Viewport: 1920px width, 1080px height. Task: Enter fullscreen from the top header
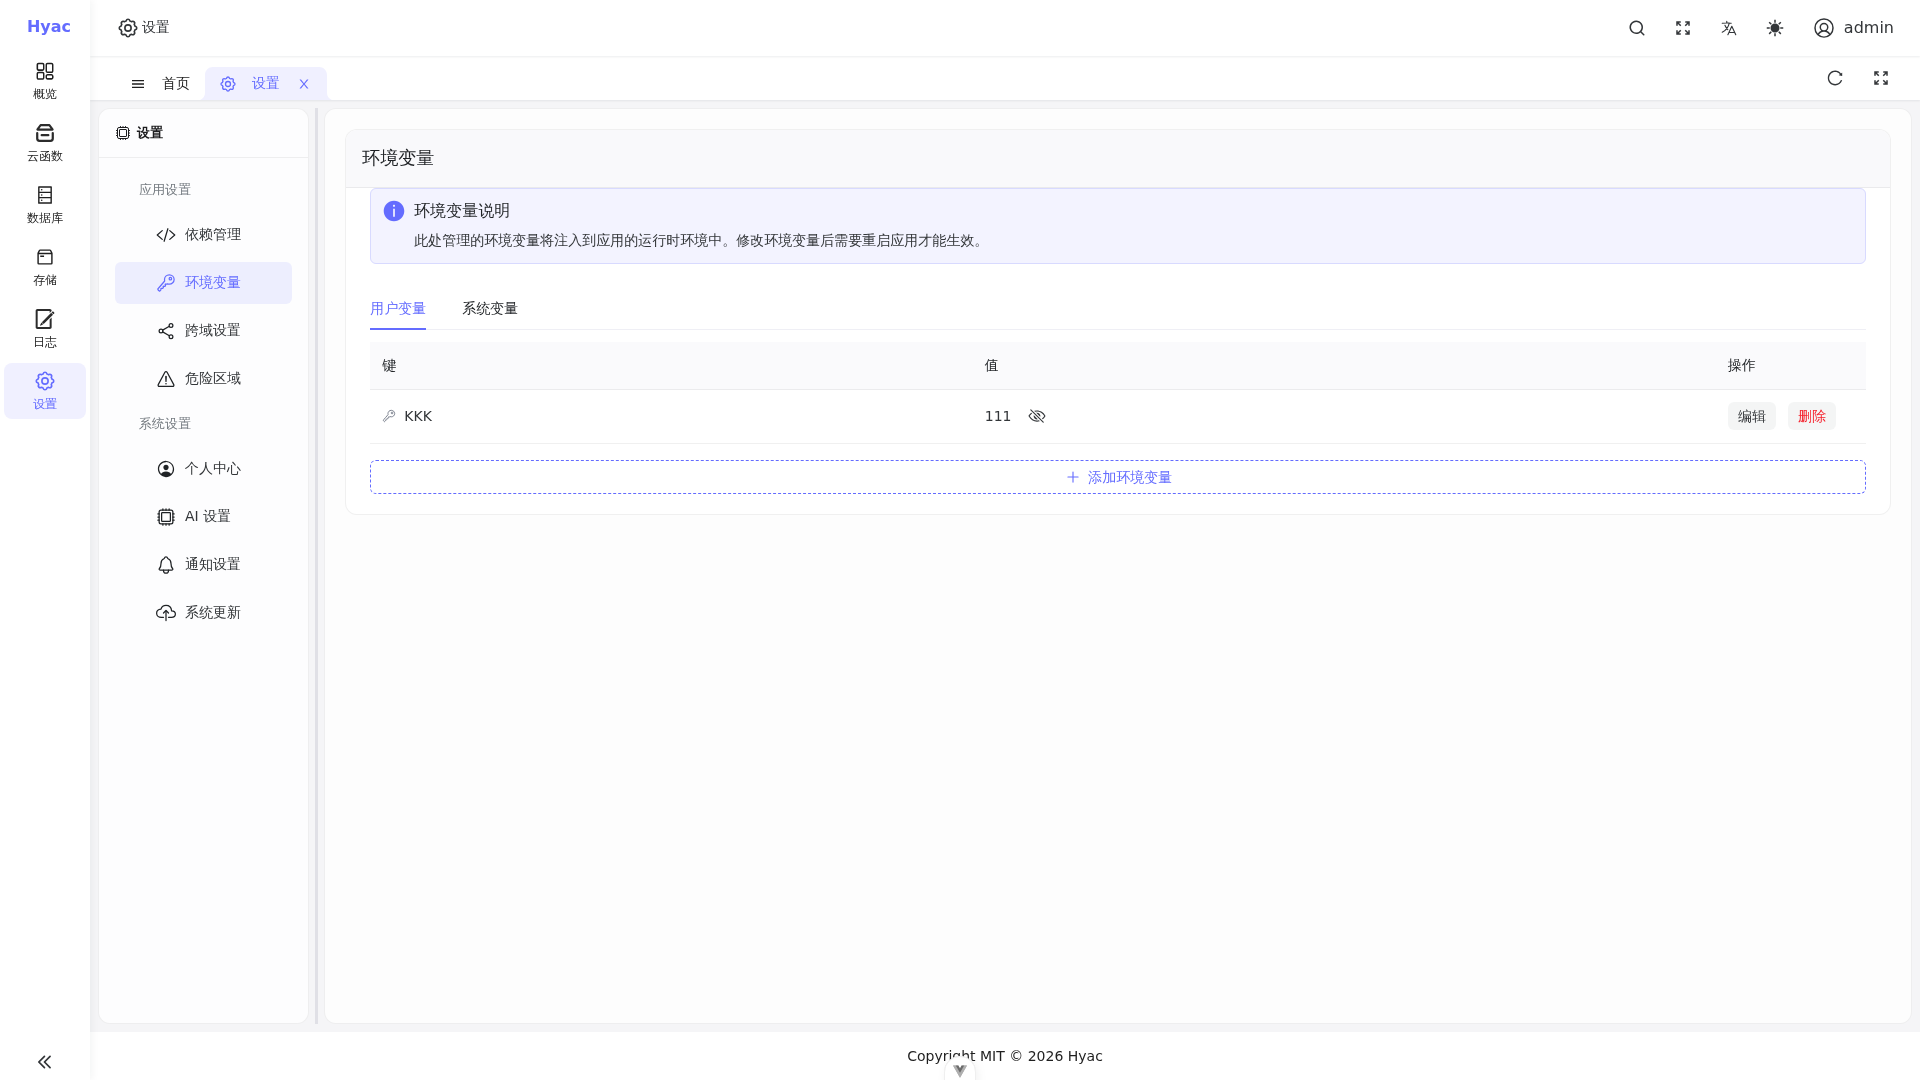coord(1683,28)
